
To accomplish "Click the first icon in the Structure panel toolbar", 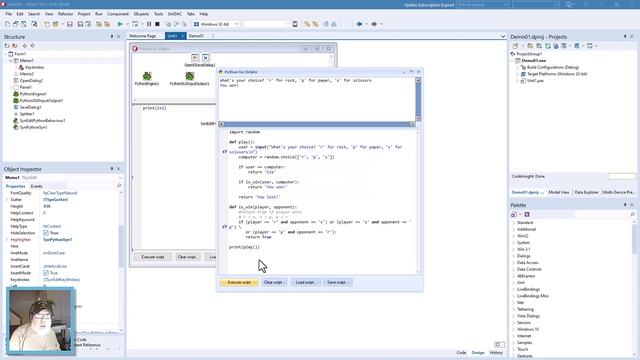I will [x=7, y=46].
